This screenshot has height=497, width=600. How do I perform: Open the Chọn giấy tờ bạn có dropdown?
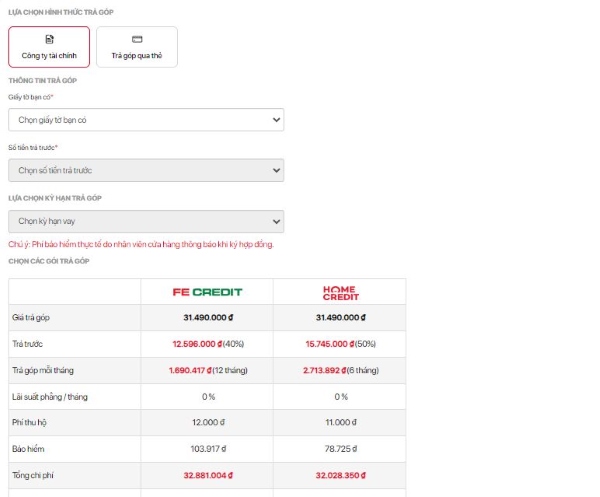click(145, 119)
